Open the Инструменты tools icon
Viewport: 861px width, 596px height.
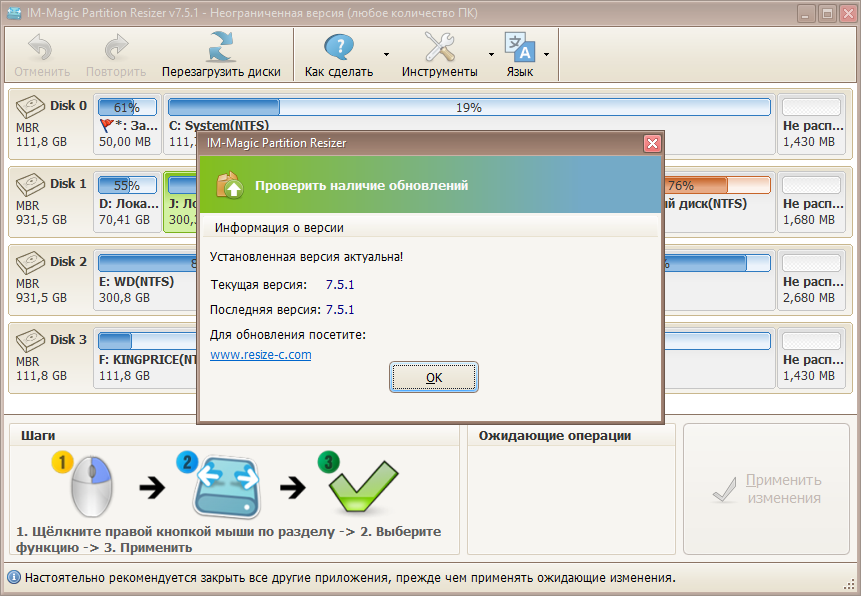(439, 47)
